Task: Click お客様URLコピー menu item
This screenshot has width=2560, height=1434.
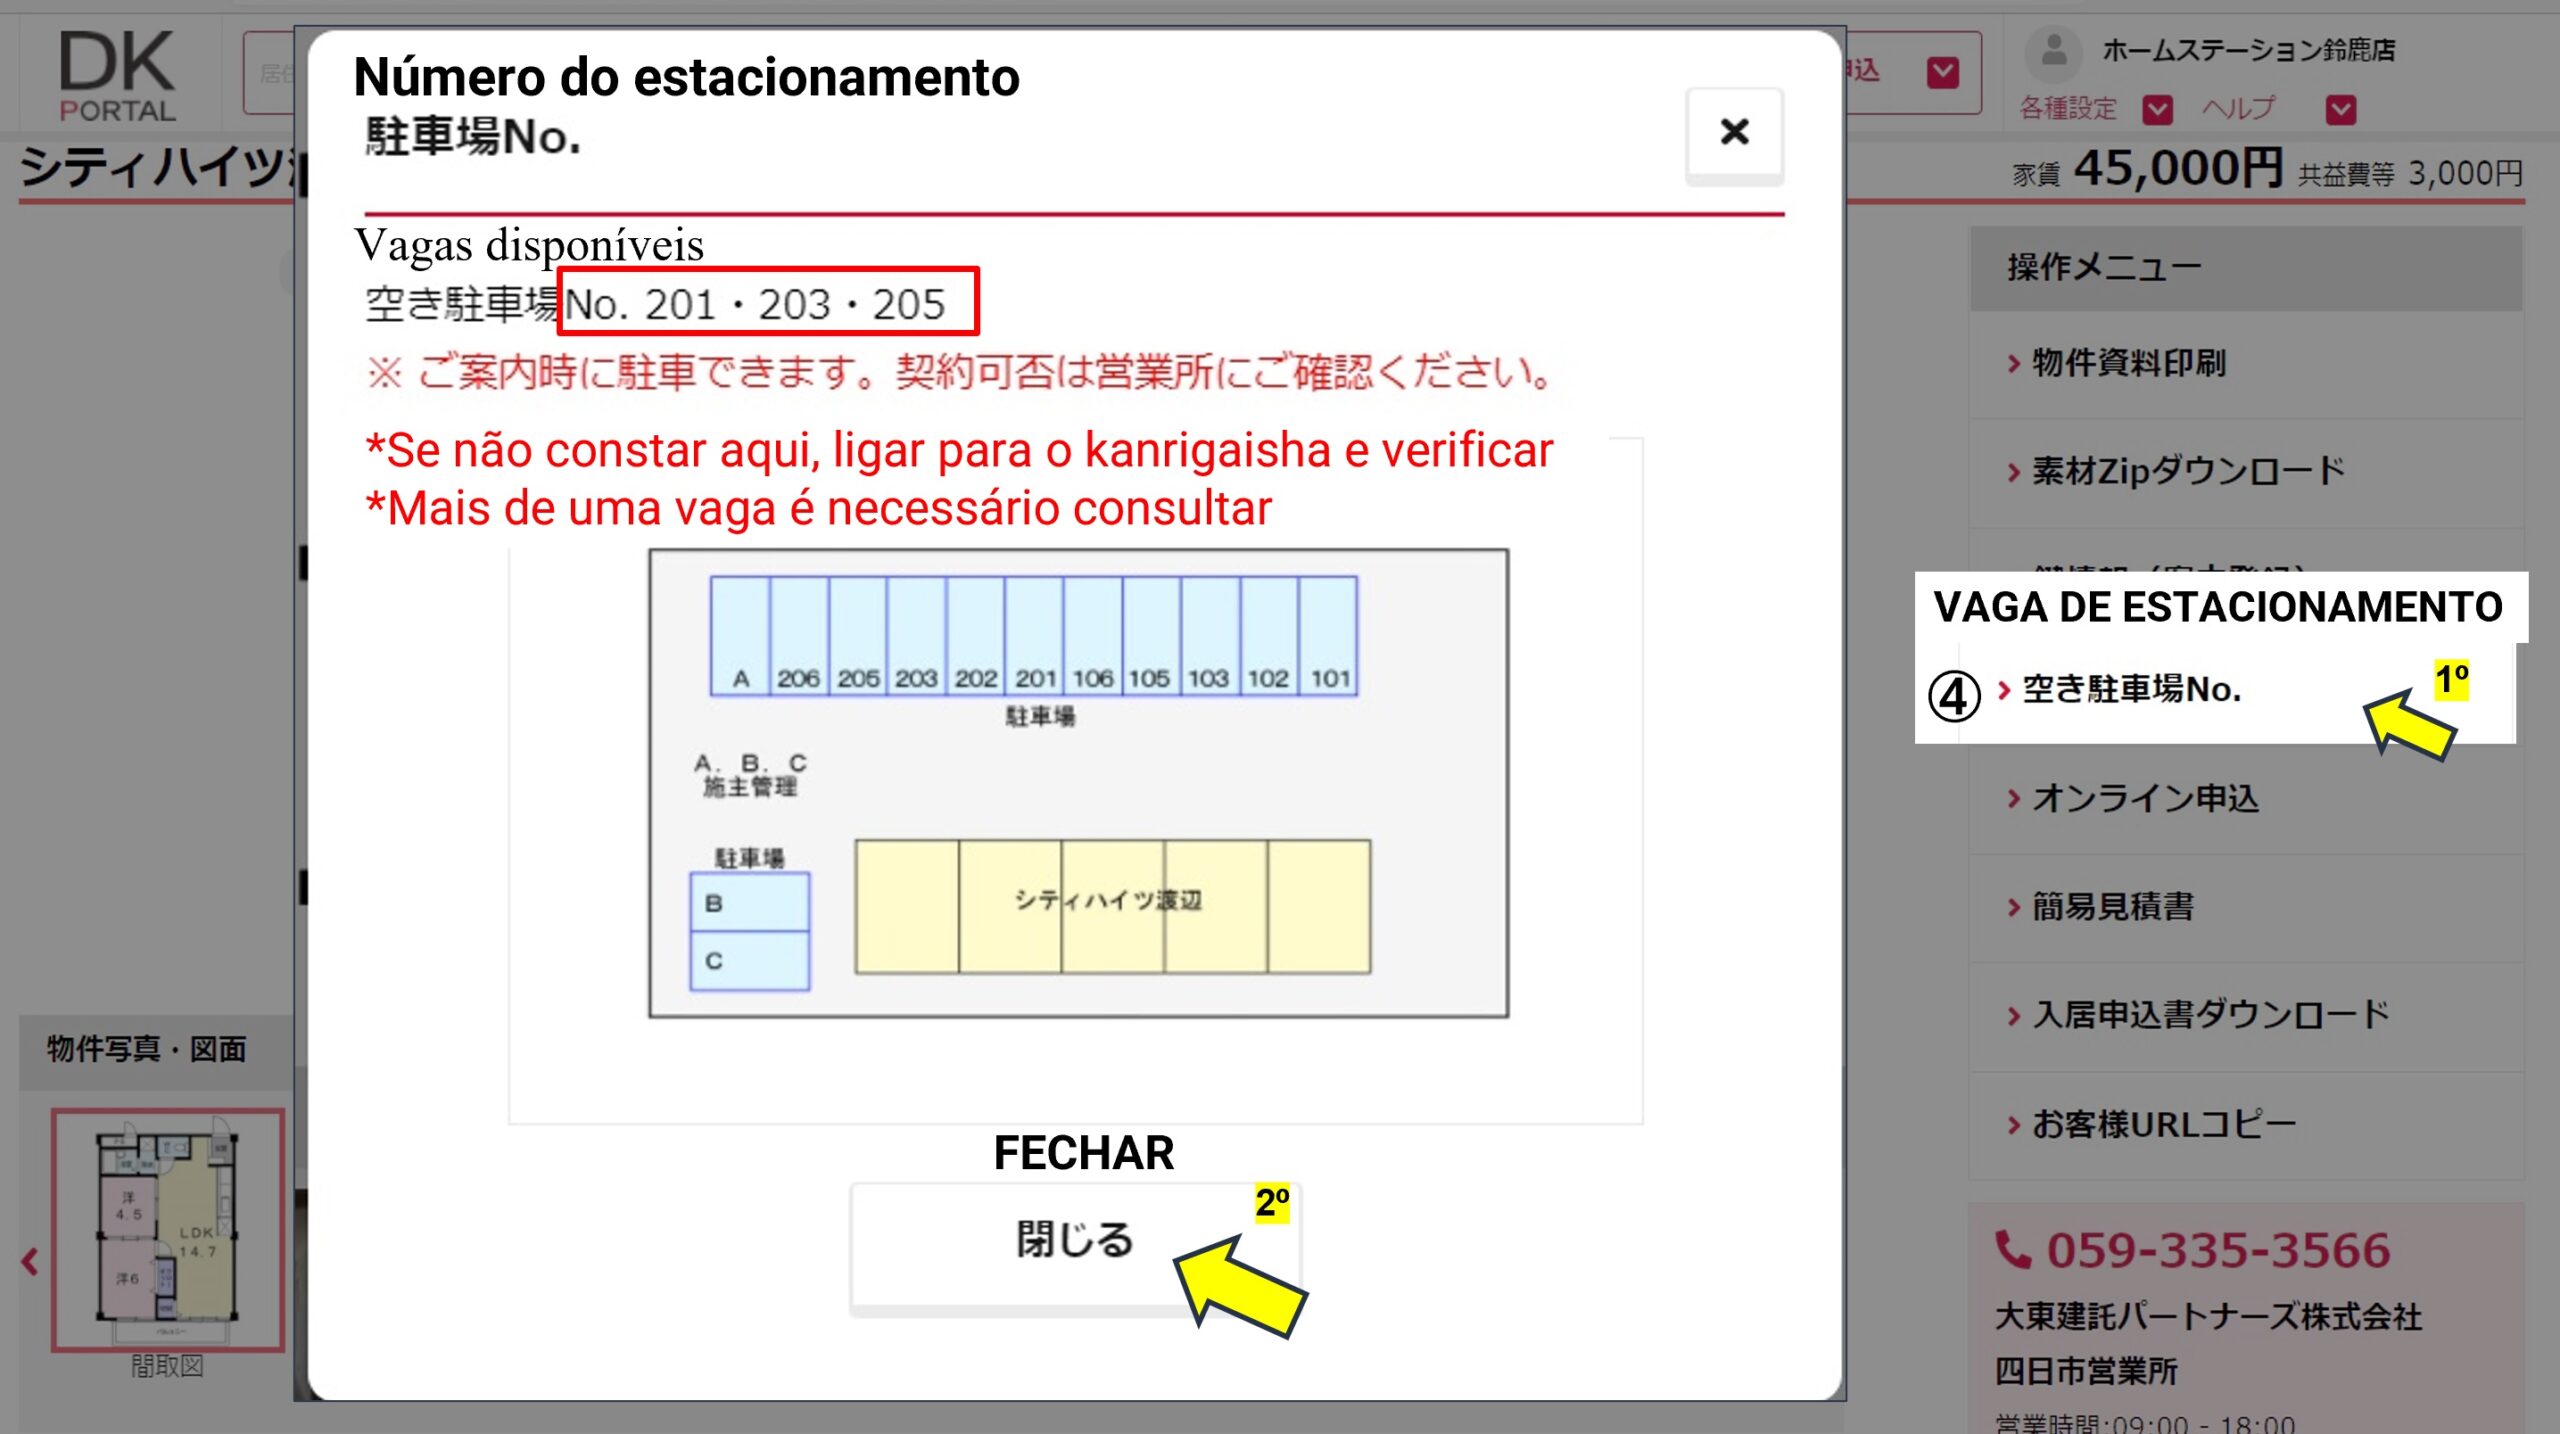Action: [2163, 1124]
